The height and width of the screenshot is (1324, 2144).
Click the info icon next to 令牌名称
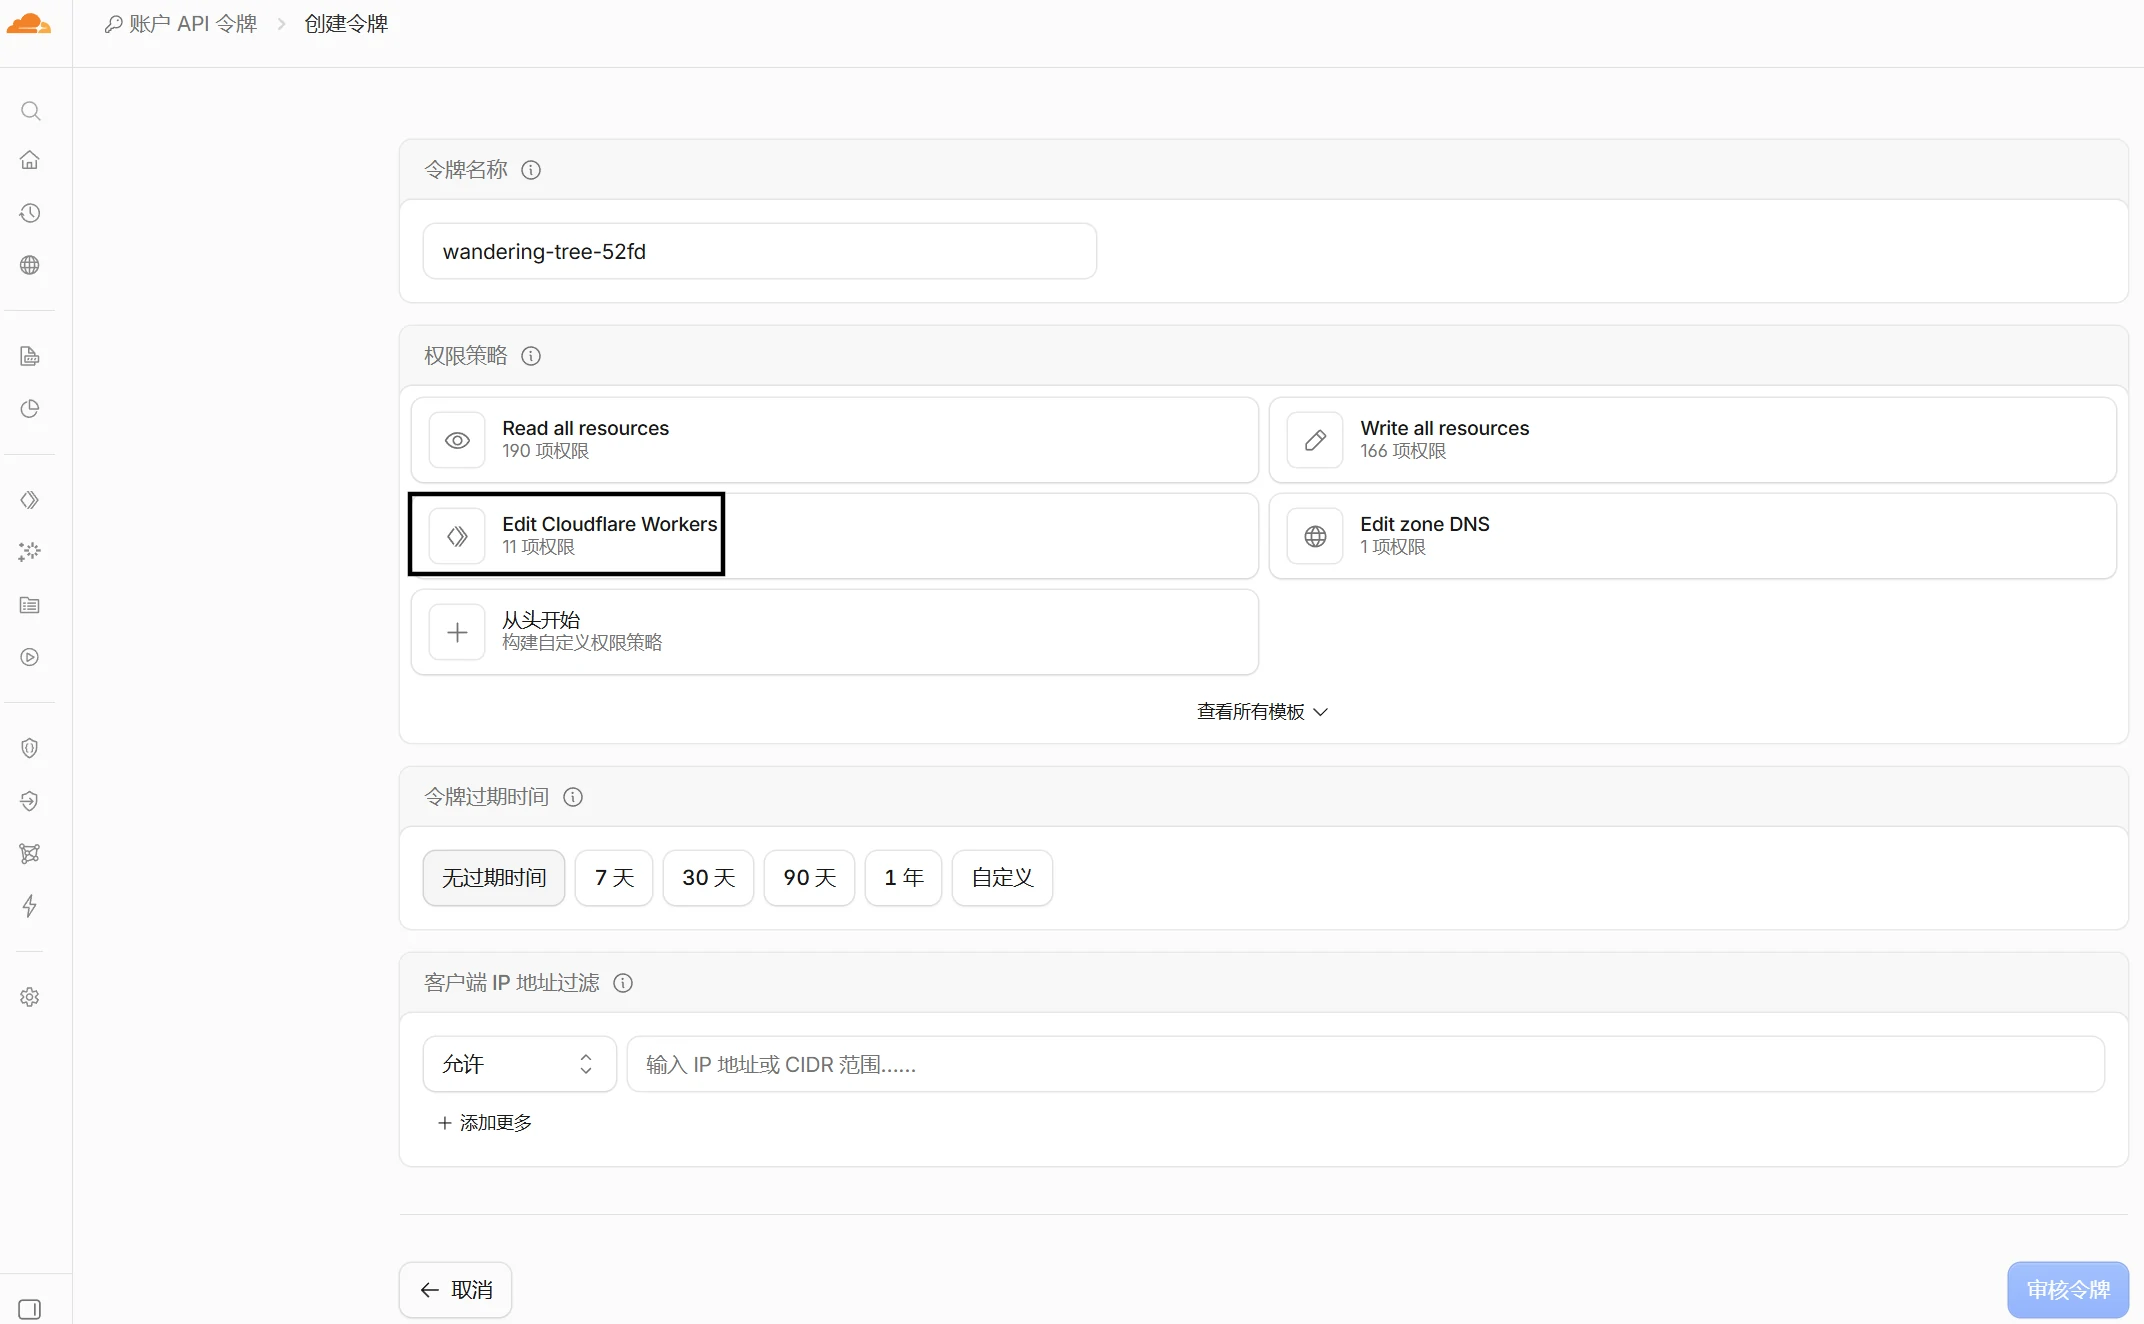[x=531, y=170]
